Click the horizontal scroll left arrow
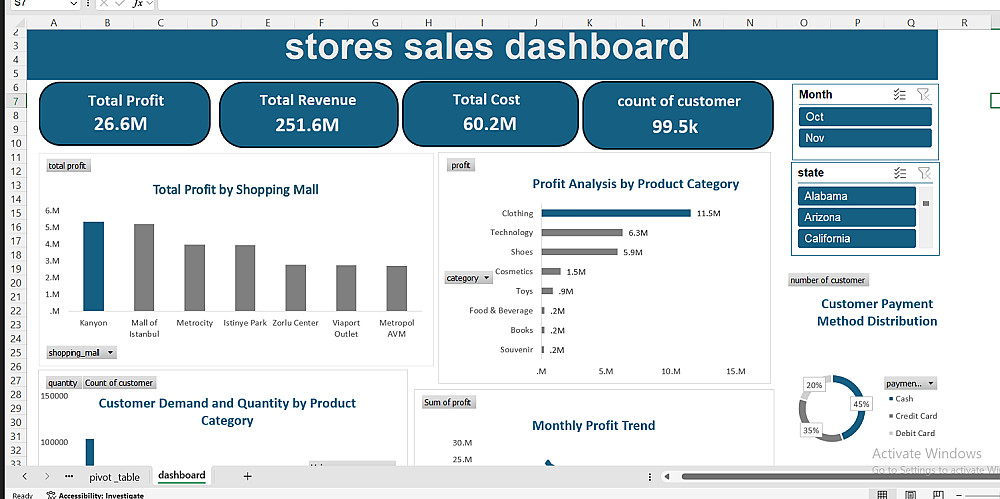 tap(666, 476)
